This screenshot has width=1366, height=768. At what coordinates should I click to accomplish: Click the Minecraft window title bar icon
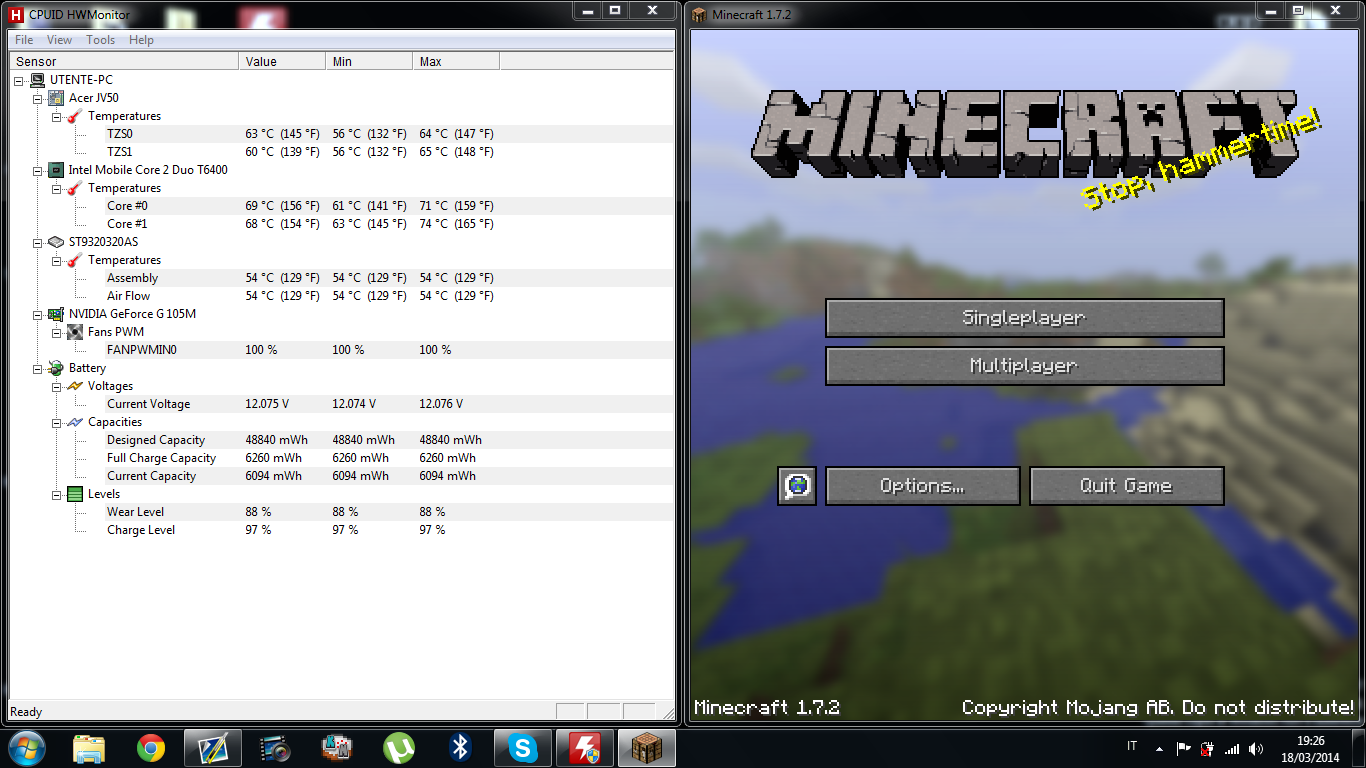click(x=699, y=15)
